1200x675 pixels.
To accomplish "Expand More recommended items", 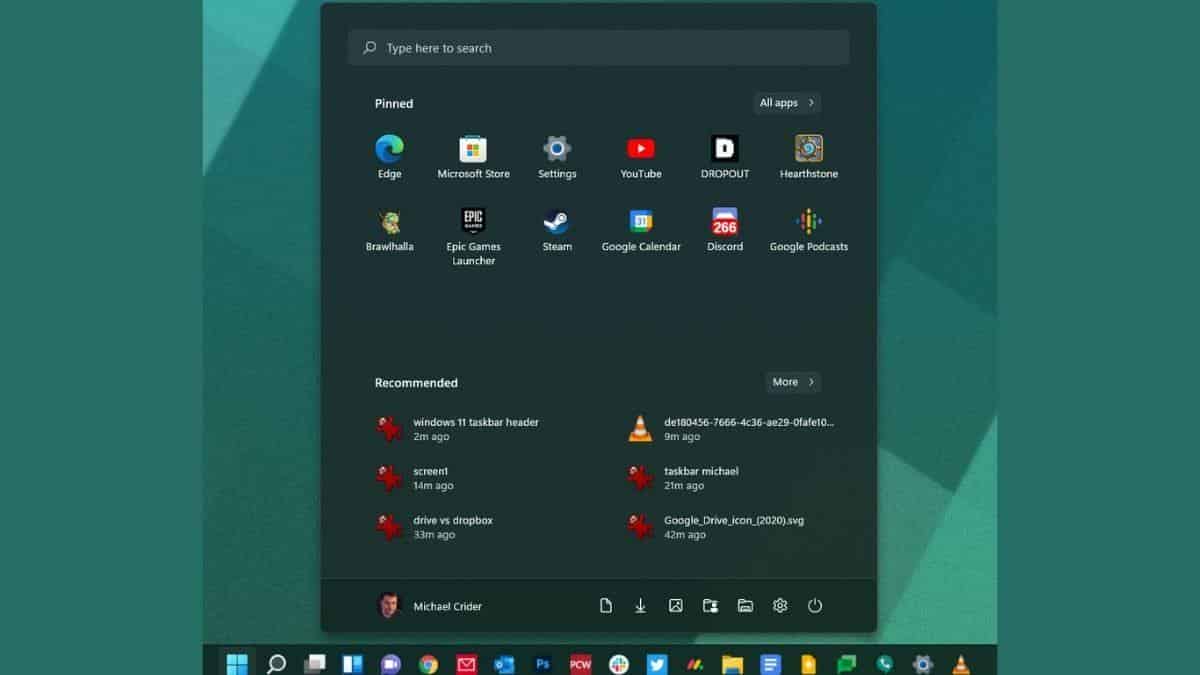I will point(793,382).
